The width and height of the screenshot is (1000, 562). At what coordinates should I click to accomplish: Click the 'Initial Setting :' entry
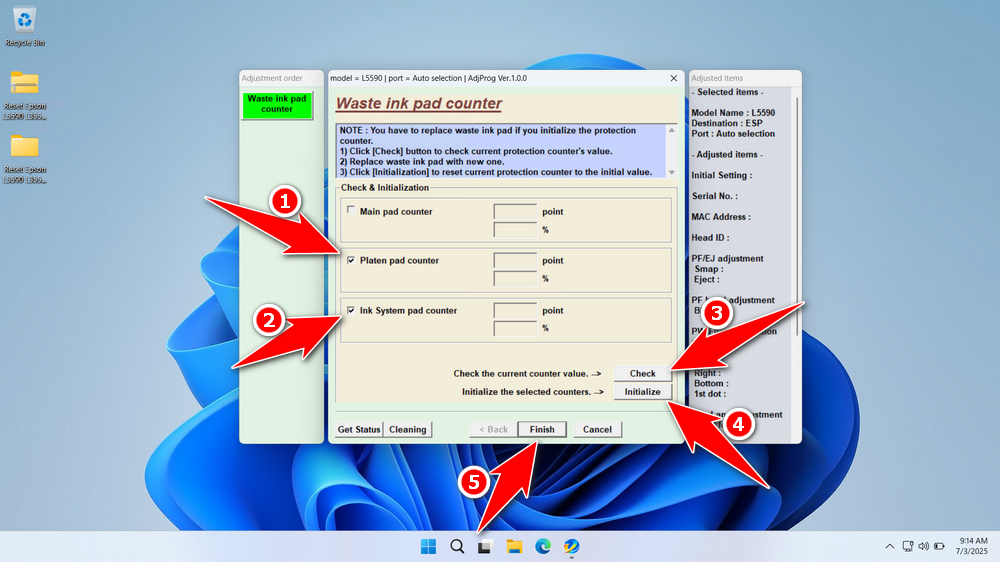point(722,175)
